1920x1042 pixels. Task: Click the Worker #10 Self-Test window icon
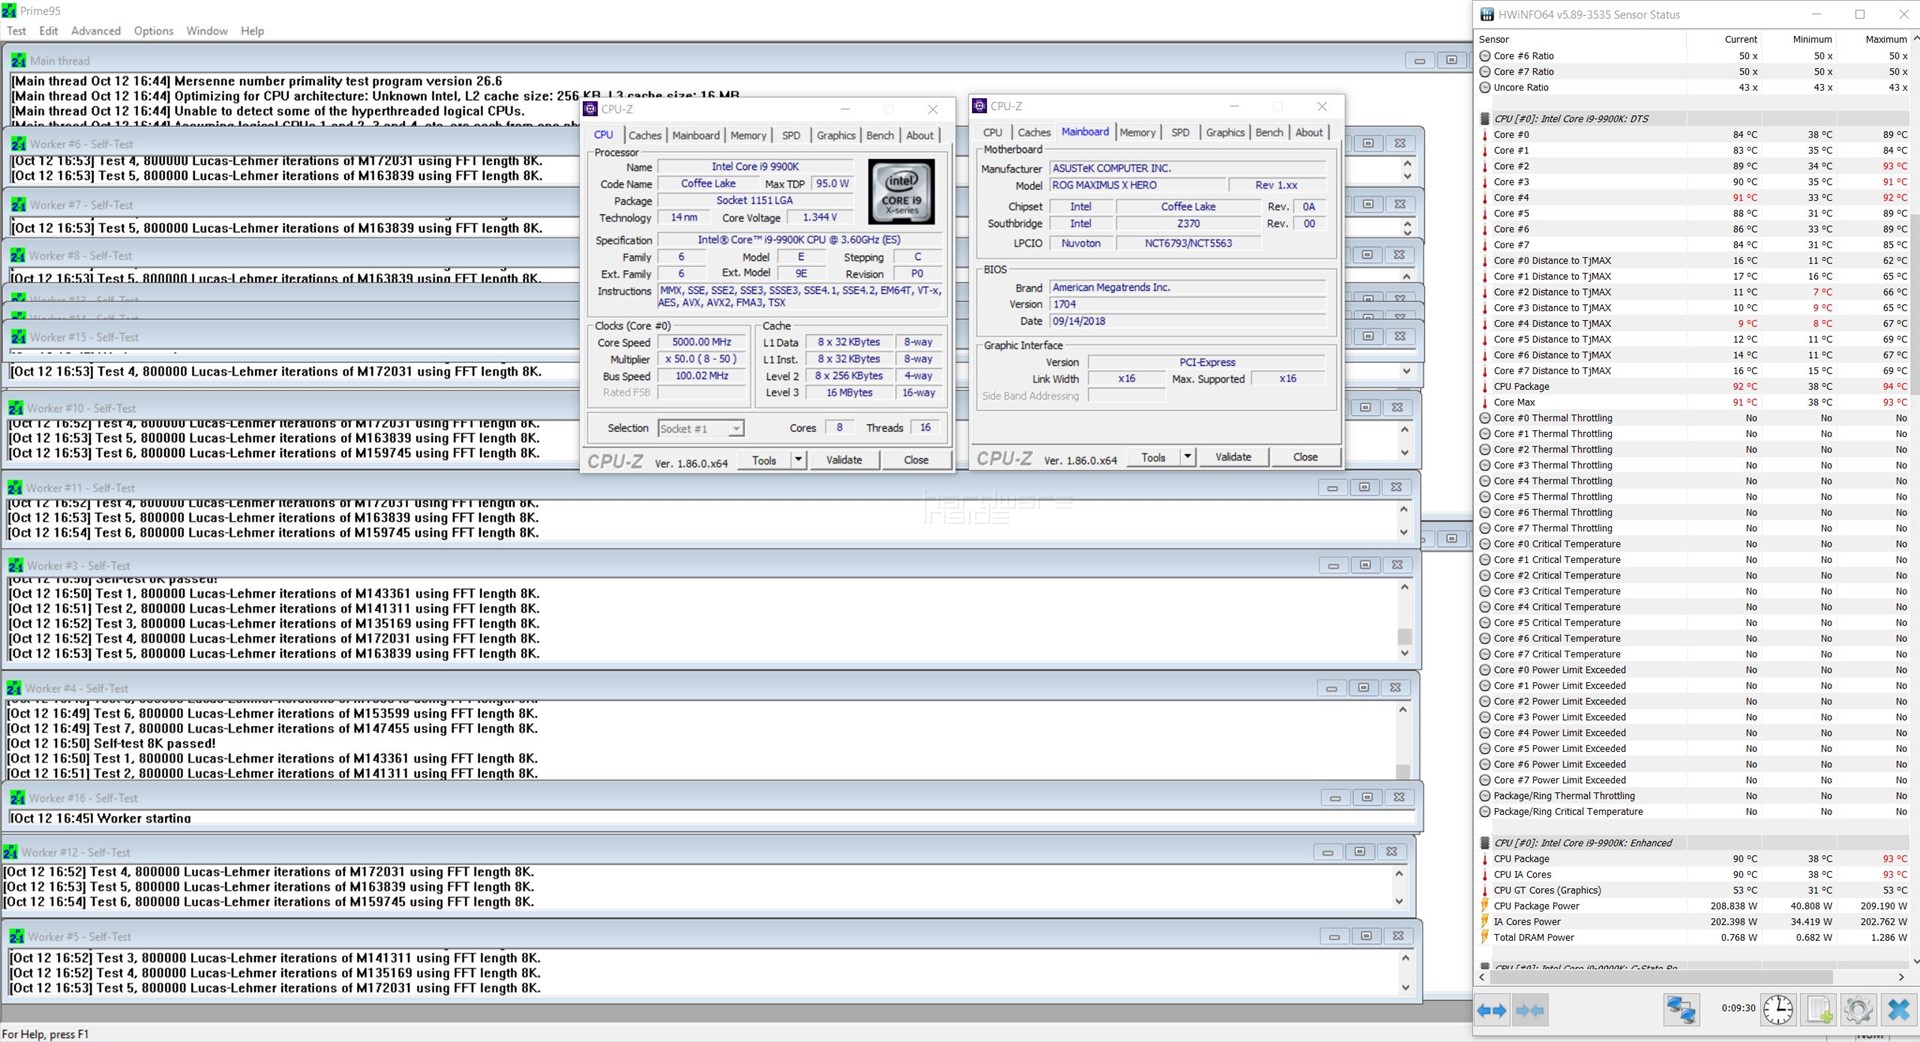(16, 408)
